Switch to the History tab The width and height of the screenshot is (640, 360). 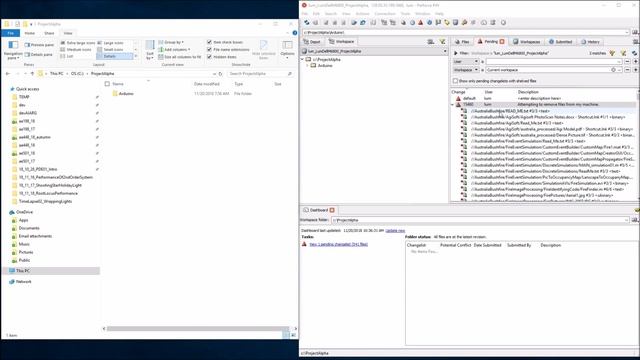tap(590, 42)
